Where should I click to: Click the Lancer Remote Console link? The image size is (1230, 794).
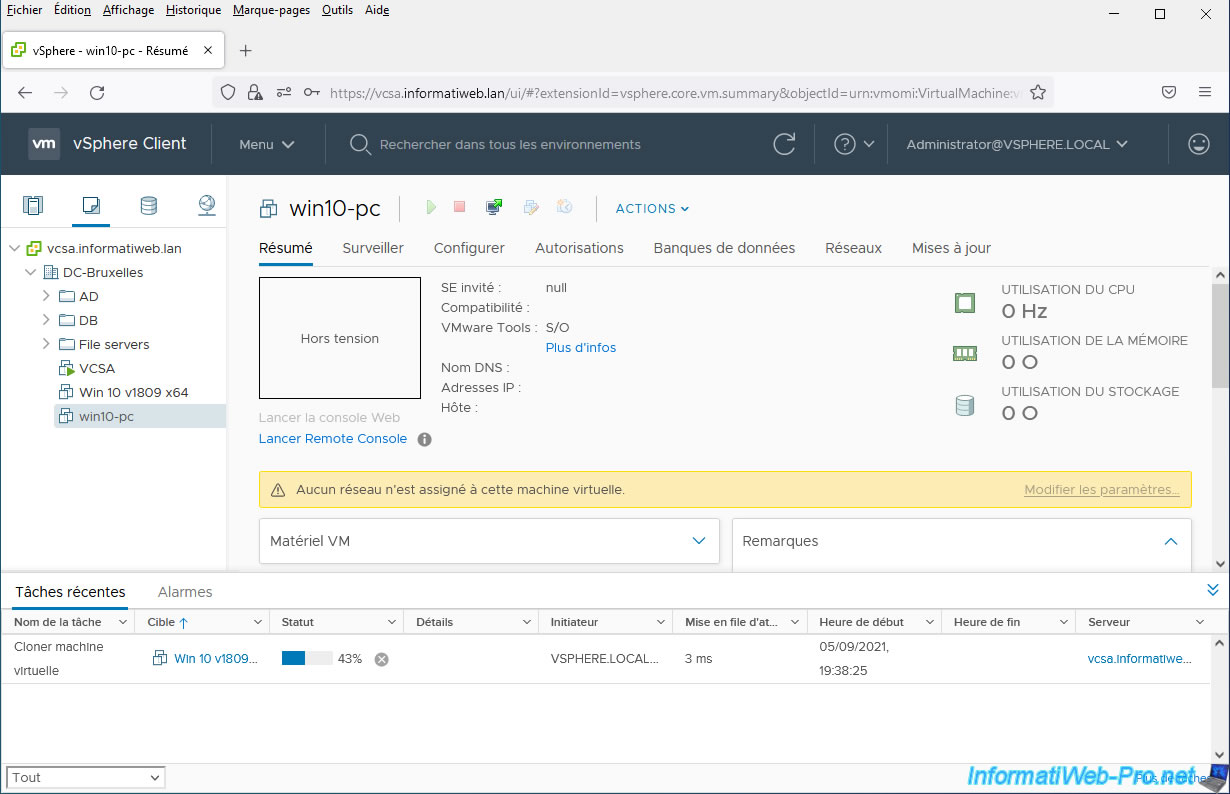333,439
